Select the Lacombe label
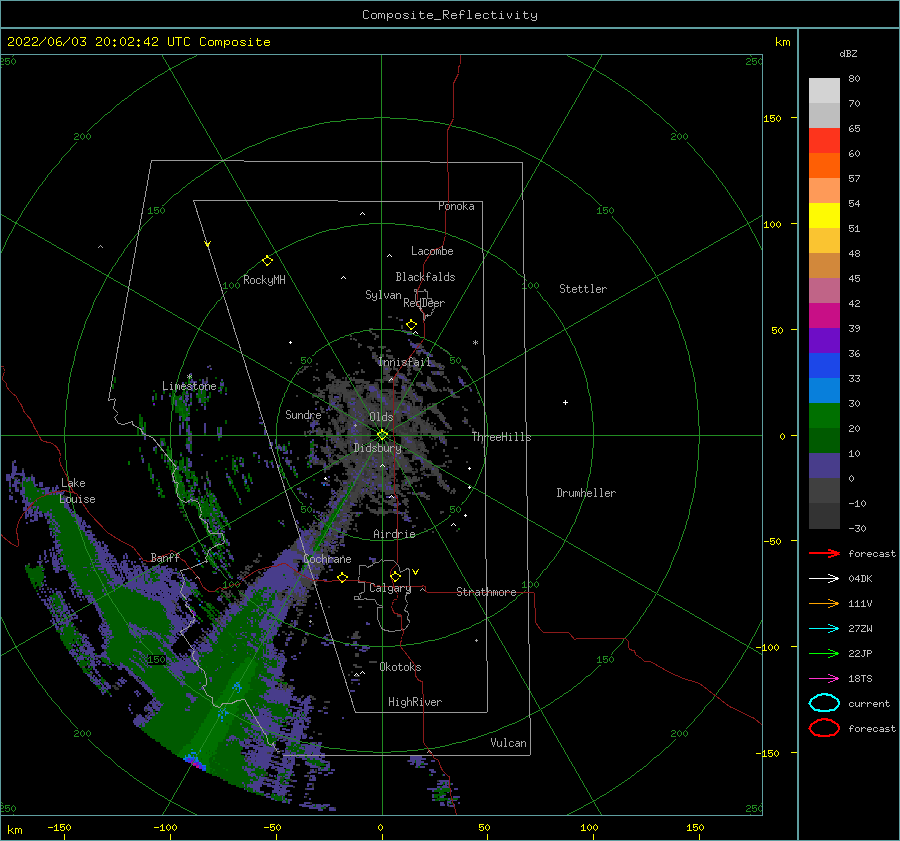900x841 pixels. [432, 251]
